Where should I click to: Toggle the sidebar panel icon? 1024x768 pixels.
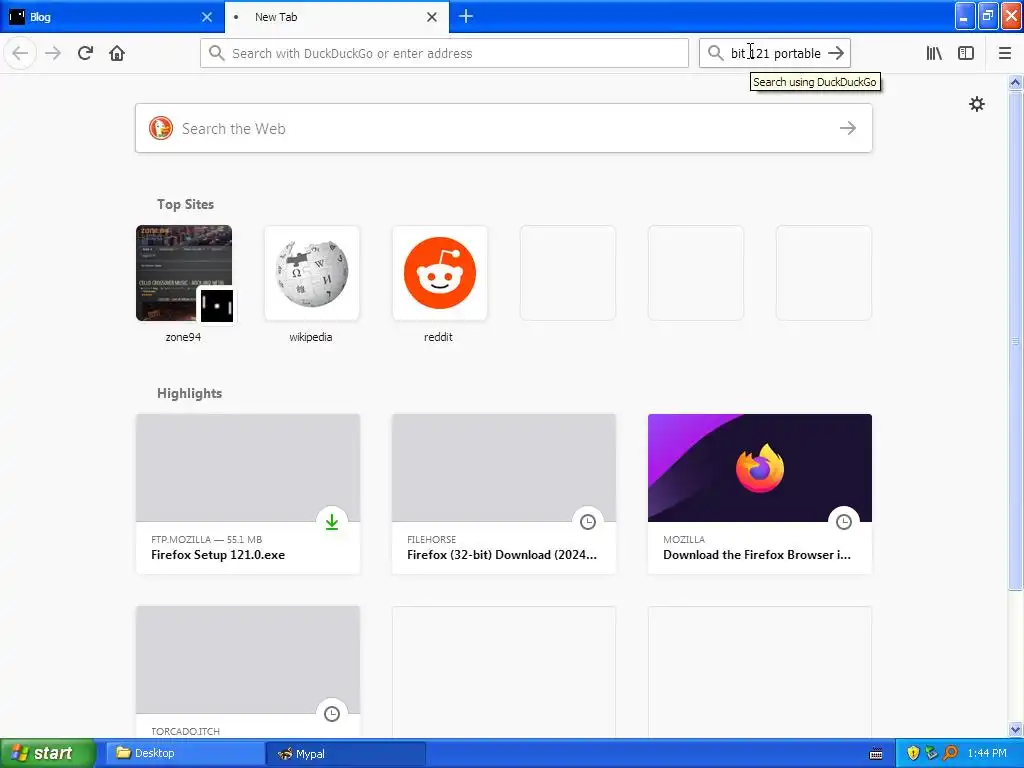(x=966, y=53)
